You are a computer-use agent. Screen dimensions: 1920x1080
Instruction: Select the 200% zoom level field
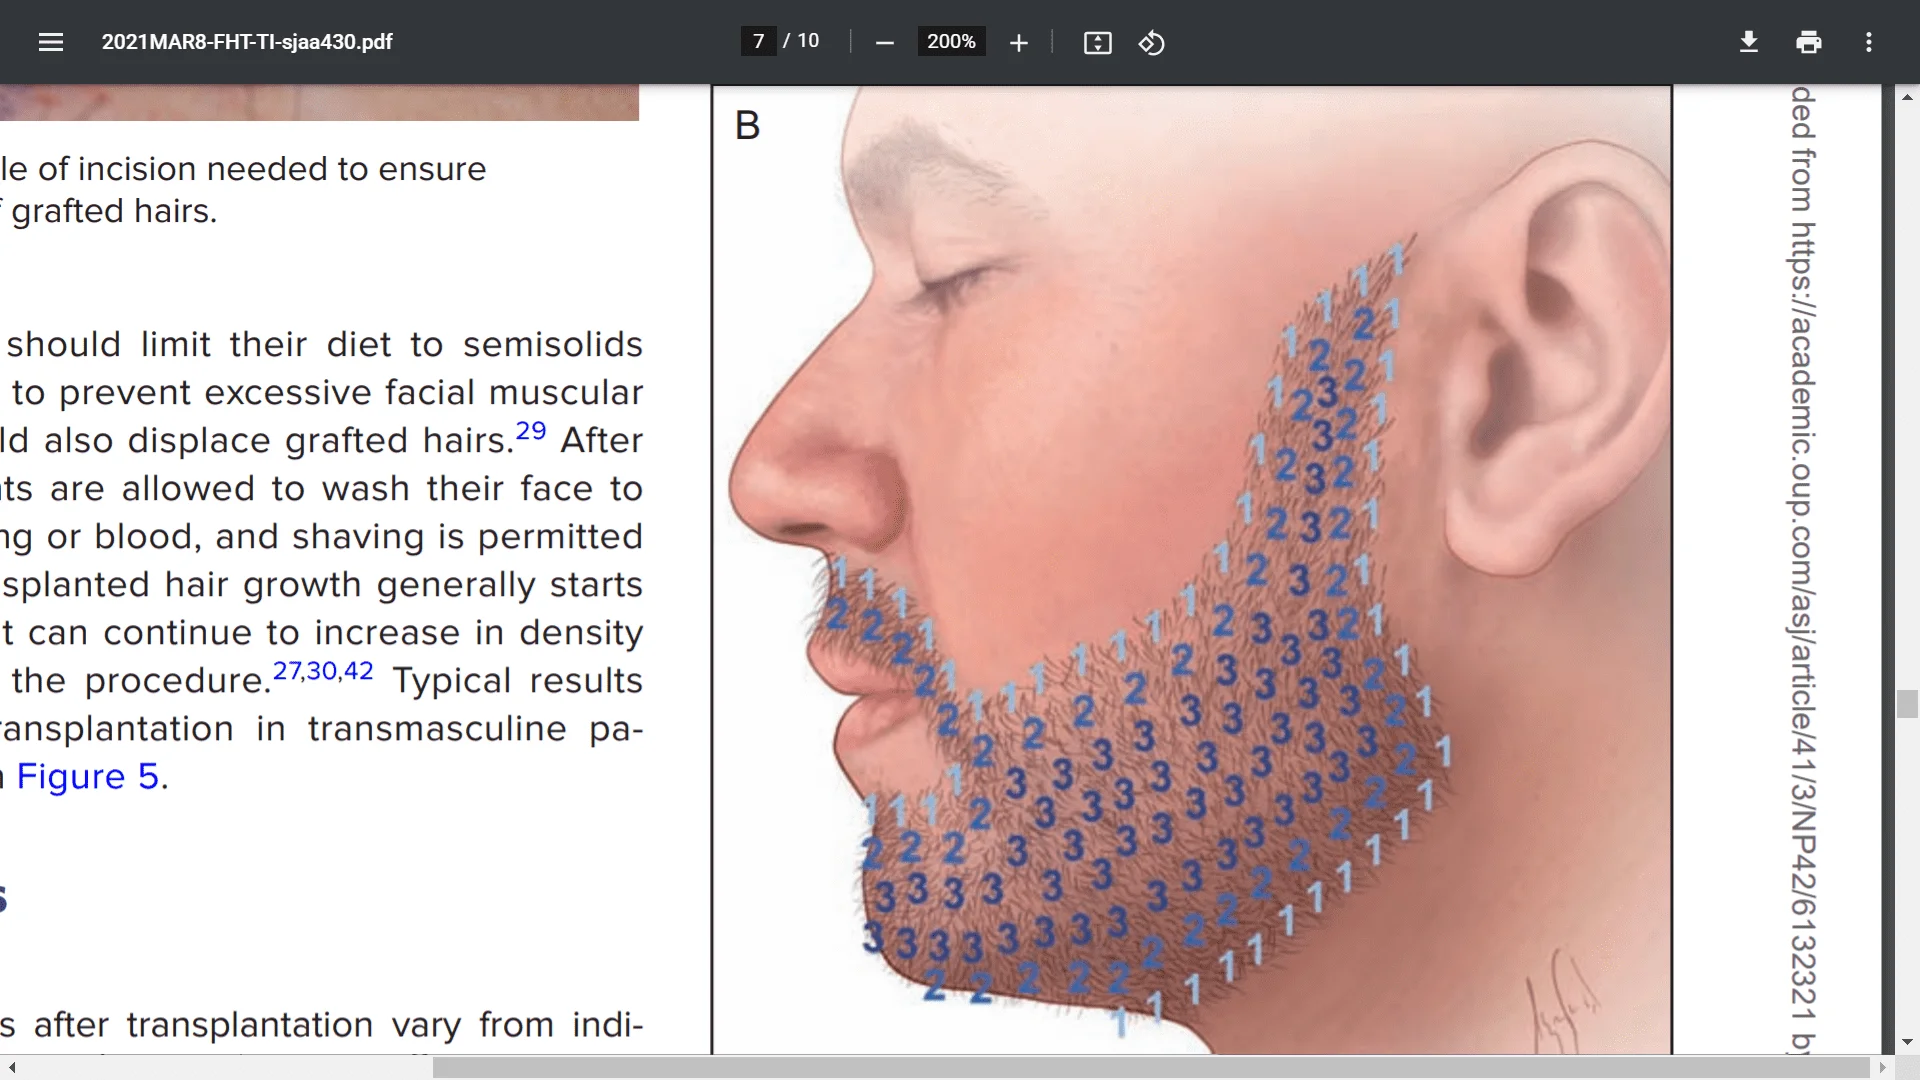[951, 41]
